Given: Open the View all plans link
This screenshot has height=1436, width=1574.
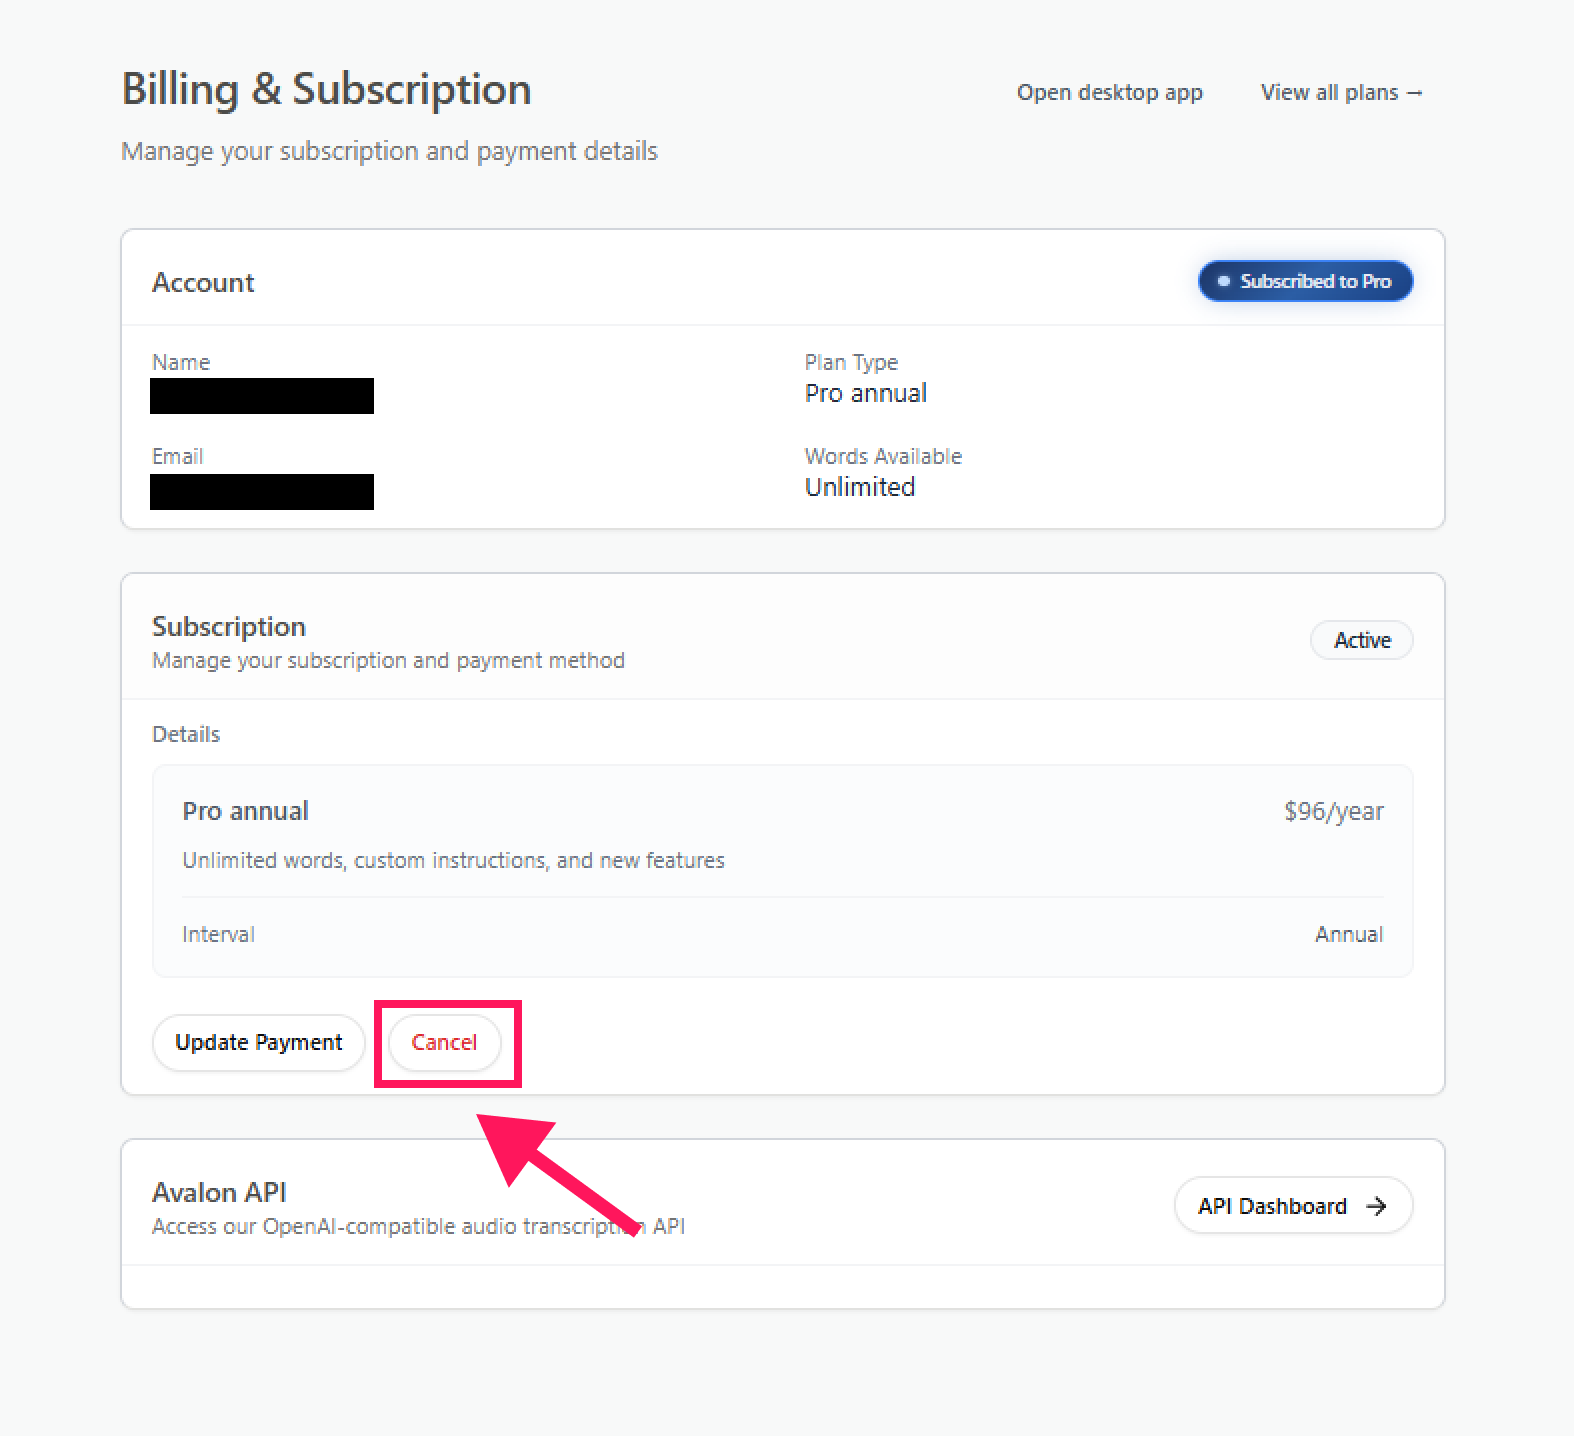Looking at the screenshot, I should point(1341,93).
